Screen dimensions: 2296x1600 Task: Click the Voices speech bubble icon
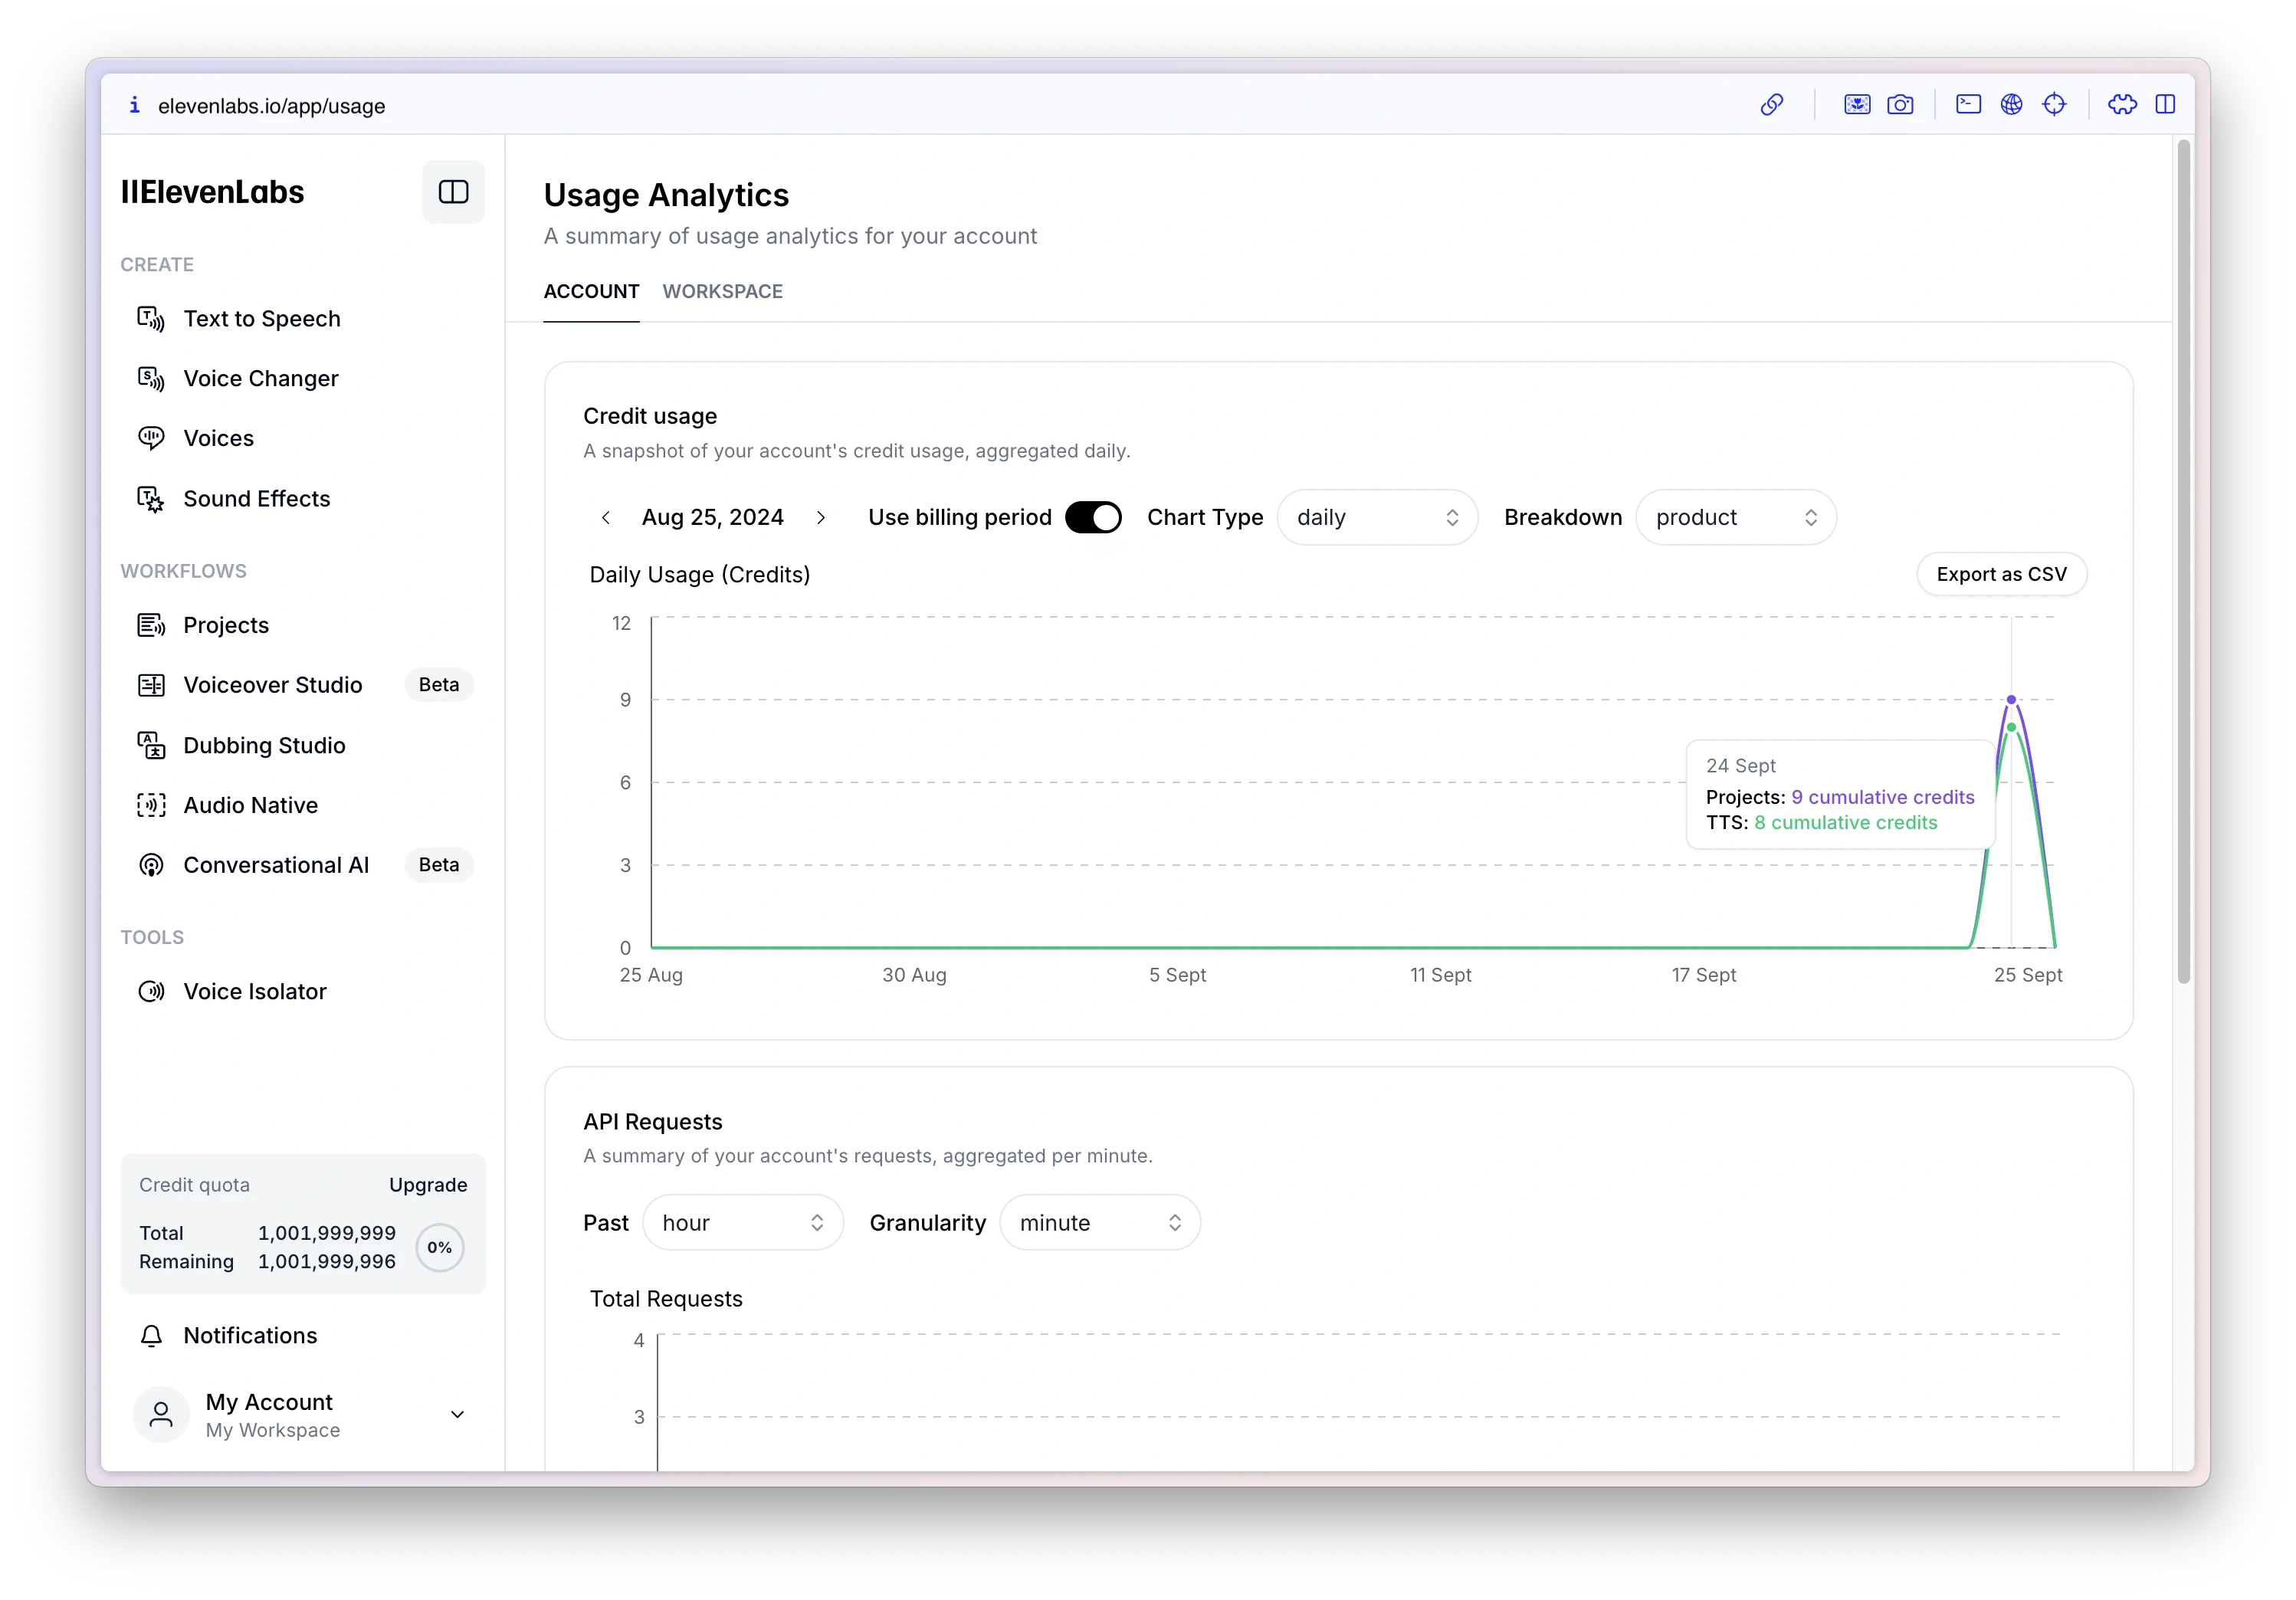151,438
